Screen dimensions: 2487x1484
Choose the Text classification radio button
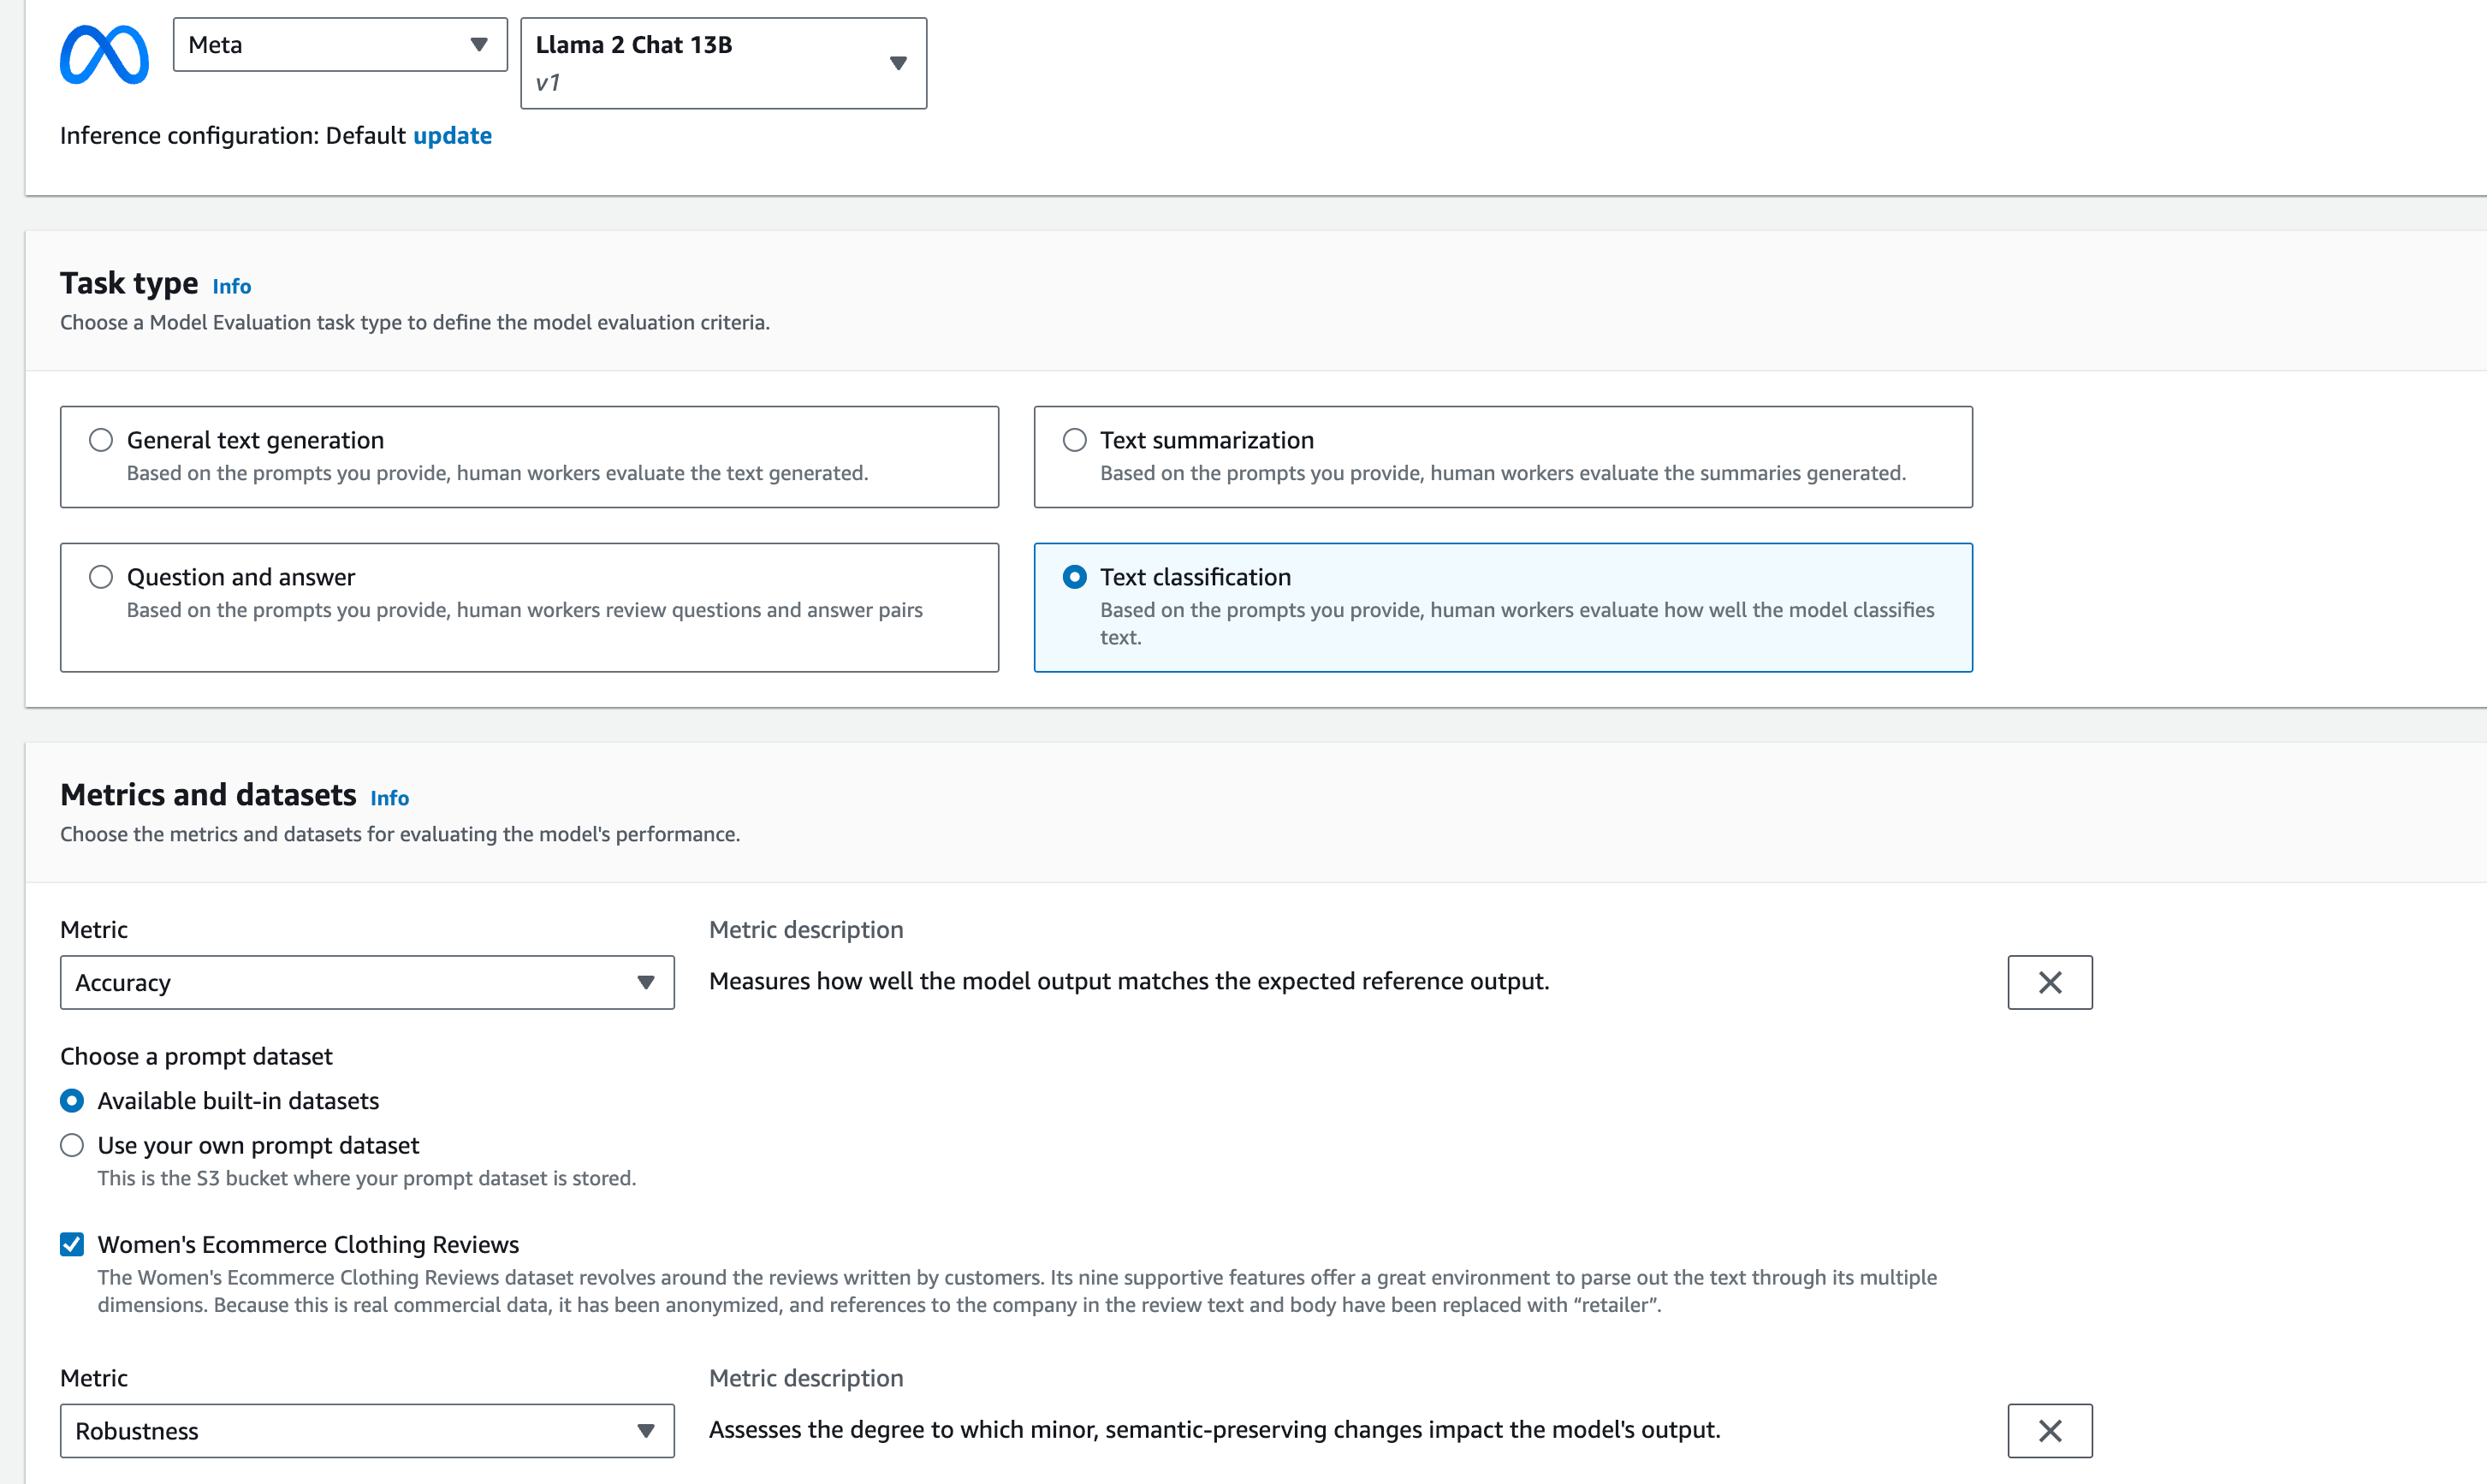[x=1074, y=577]
